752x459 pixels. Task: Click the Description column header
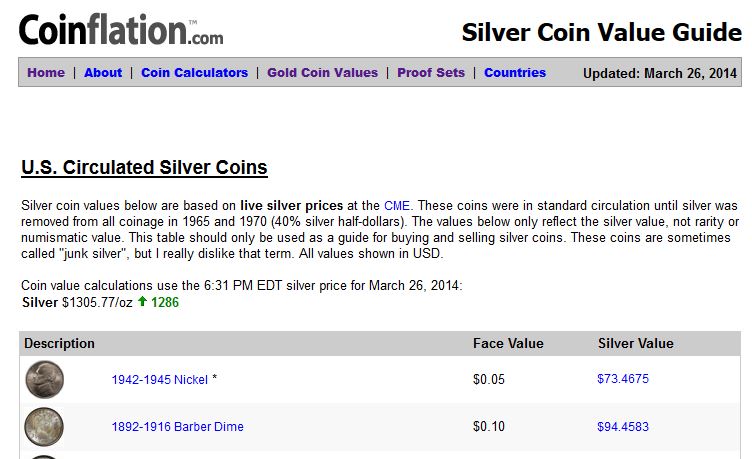click(59, 343)
